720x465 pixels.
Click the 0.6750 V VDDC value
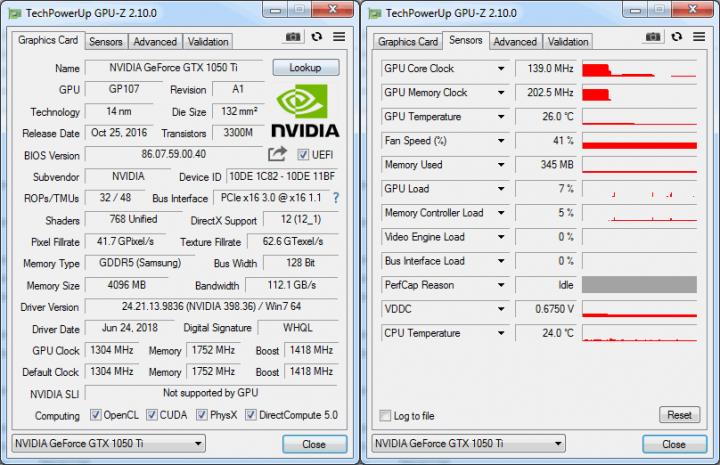[x=546, y=309]
